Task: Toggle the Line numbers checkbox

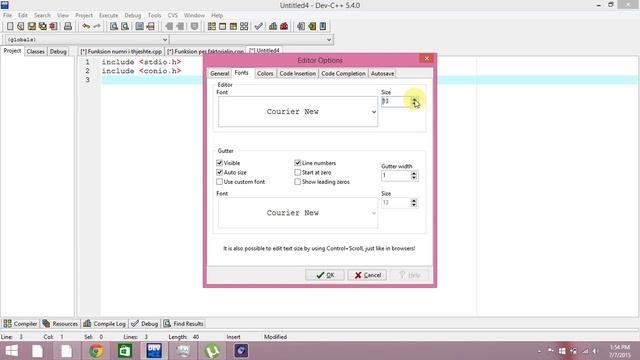Action: point(298,163)
